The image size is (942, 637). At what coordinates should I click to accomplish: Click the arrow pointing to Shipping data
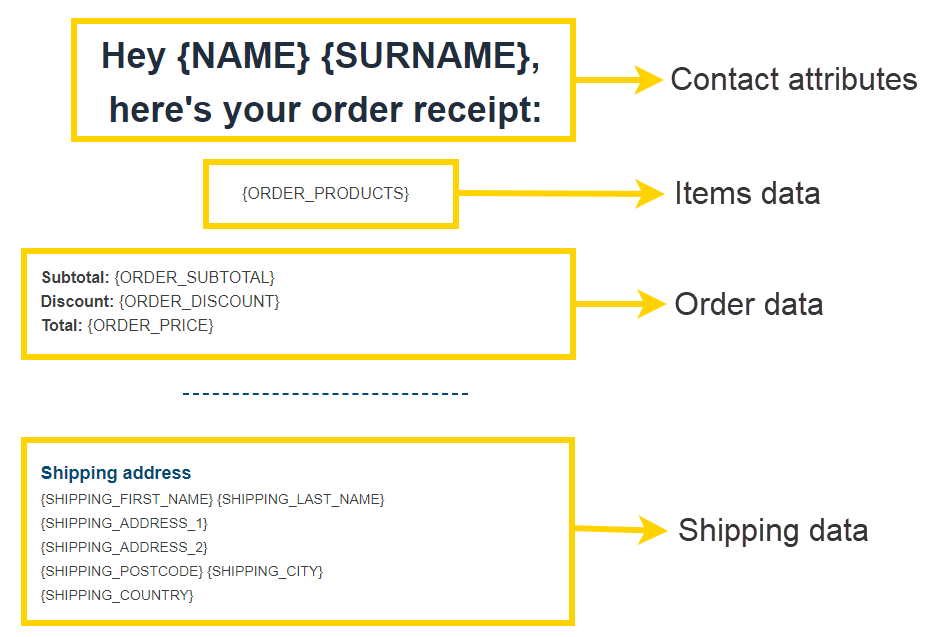[x=620, y=530]
